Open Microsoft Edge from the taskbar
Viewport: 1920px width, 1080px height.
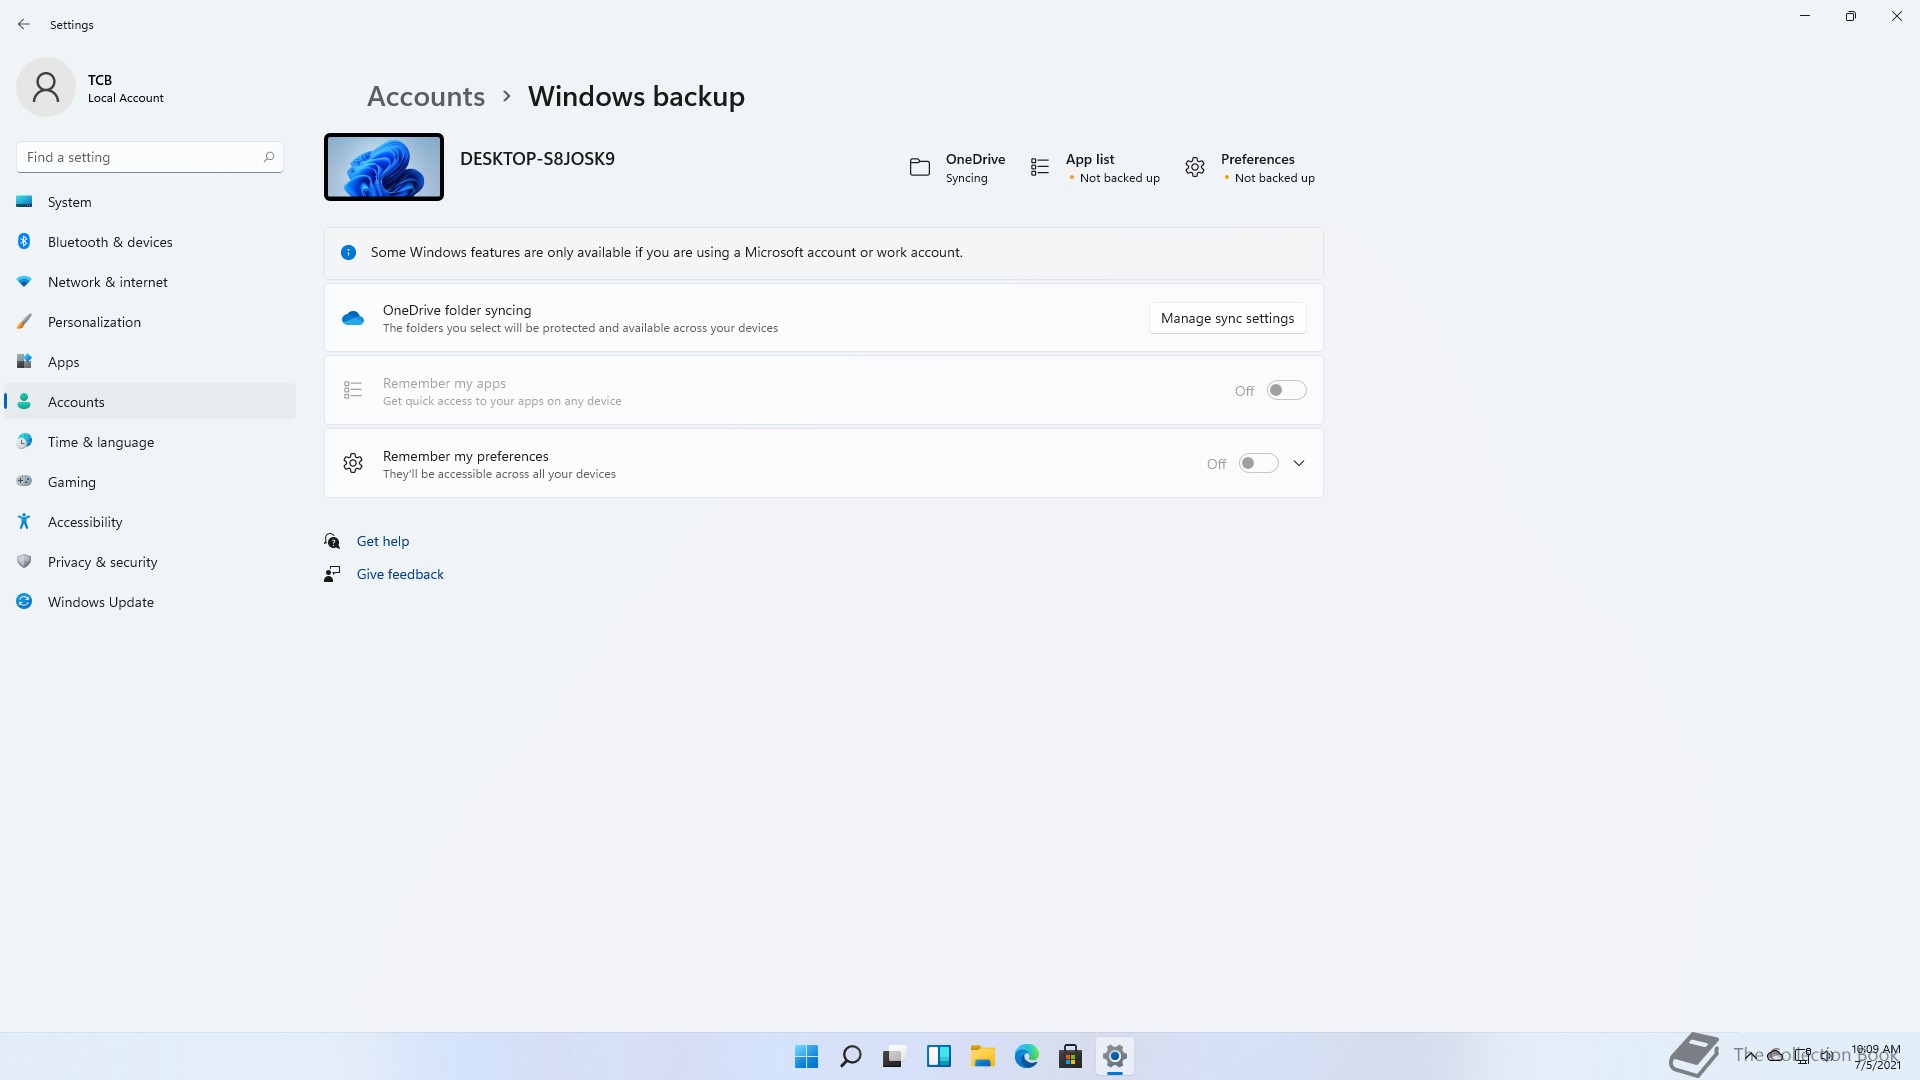[1026, 1056]
